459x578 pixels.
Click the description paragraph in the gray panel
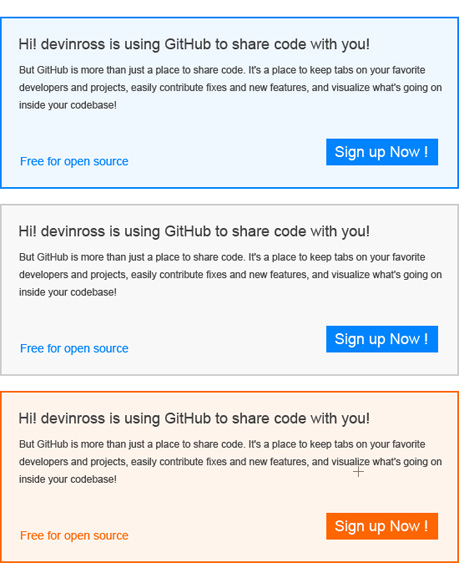pos(230,275)
